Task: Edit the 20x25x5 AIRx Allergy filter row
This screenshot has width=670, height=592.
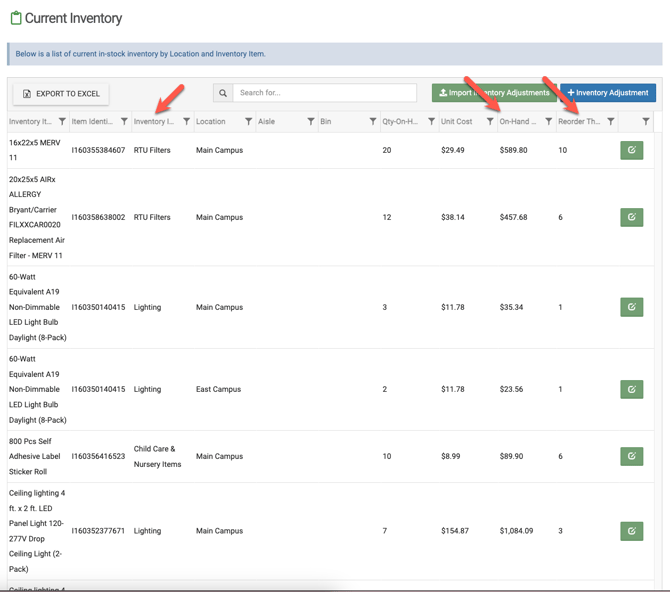Action: click(631, 217)
